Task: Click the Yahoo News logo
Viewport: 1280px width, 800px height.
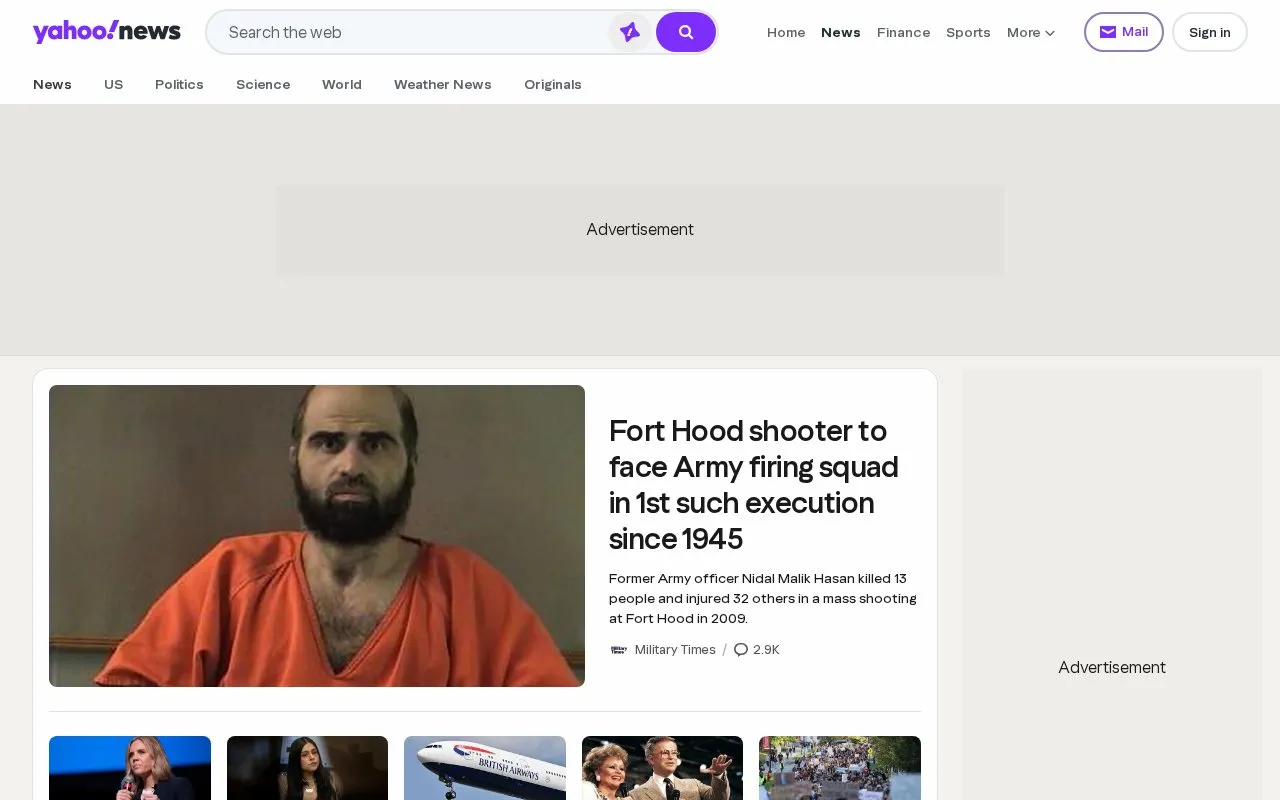Action: click(106, 32)
